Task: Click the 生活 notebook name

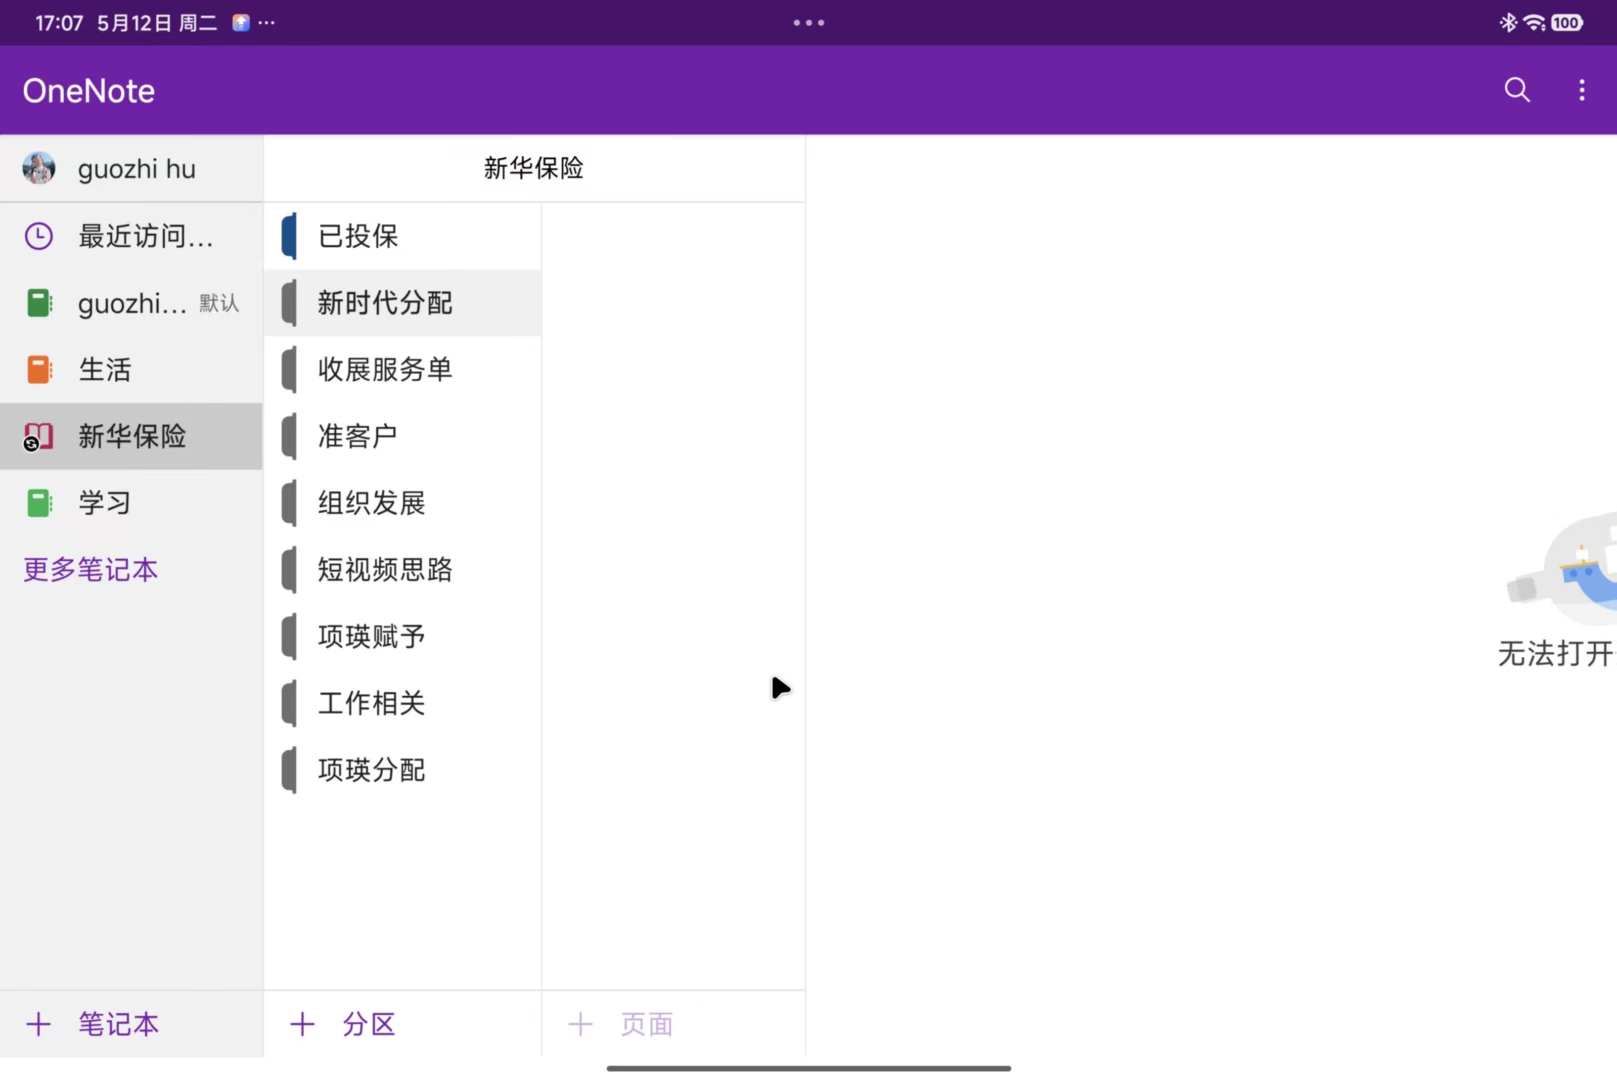Action: (105, 370)
